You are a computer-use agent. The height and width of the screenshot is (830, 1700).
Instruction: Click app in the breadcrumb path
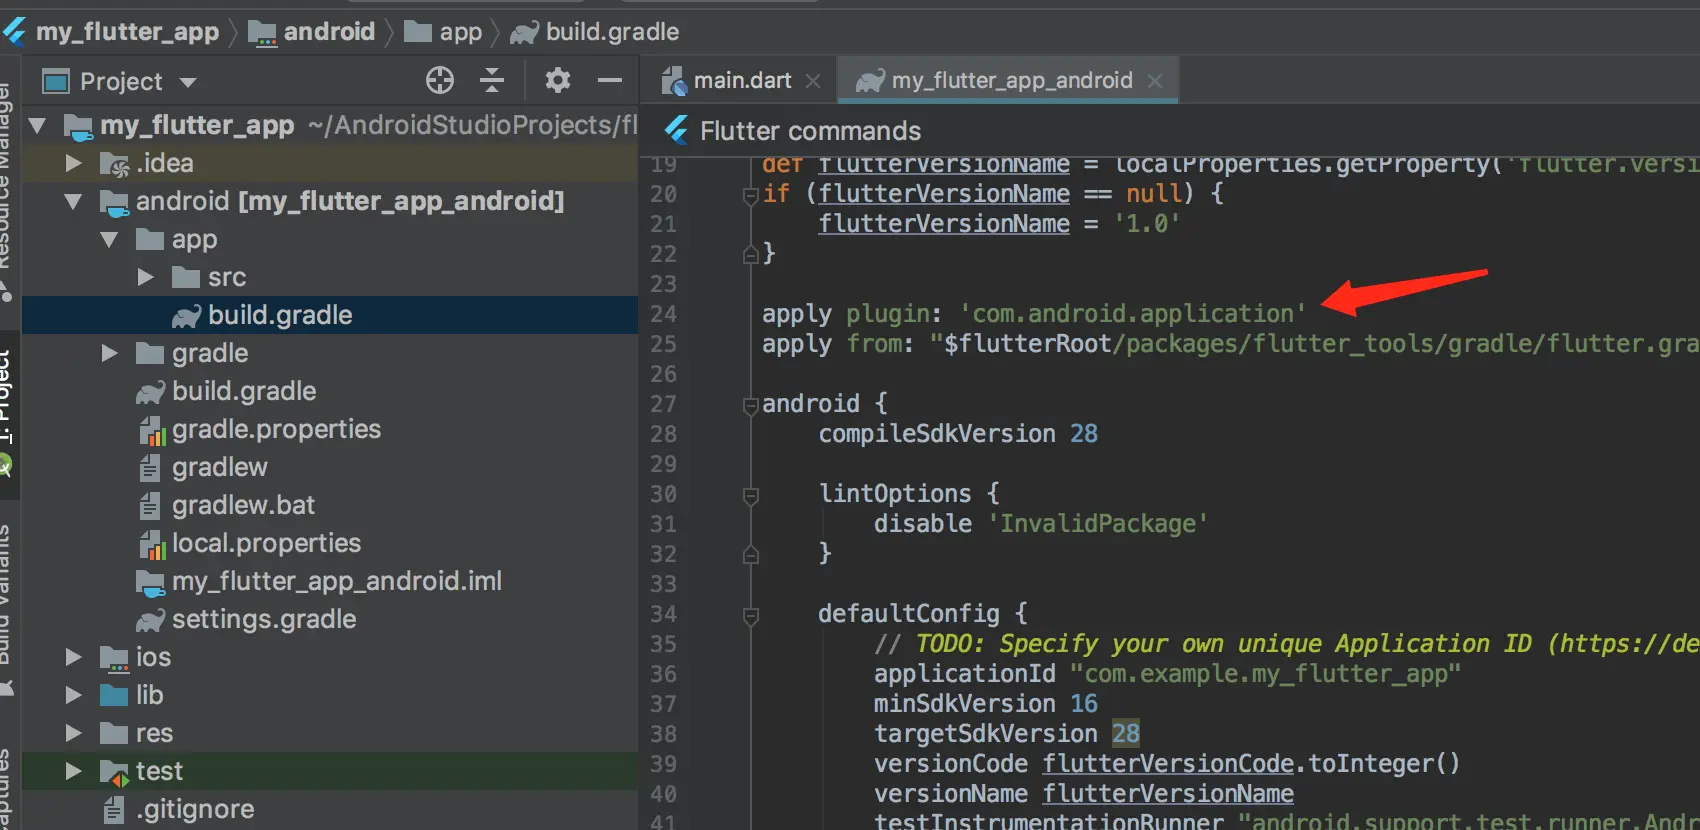tap(443, 32)
